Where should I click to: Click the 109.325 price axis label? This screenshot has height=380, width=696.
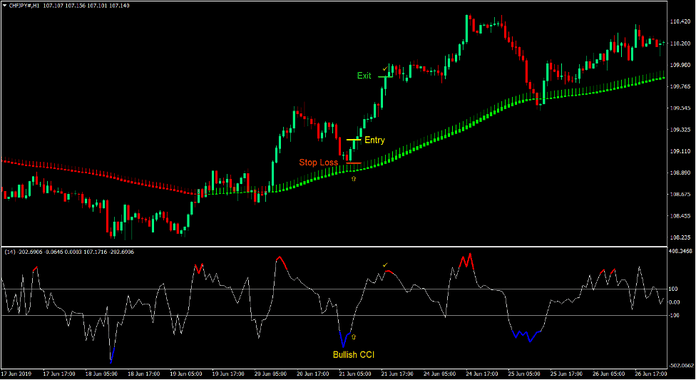coord(680,130)
